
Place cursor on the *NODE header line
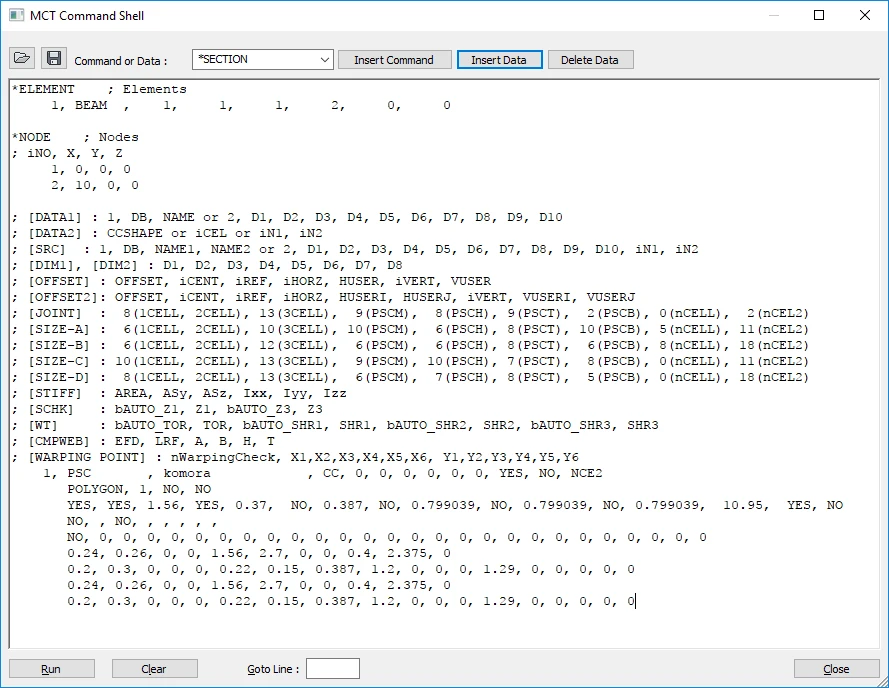(75, 137)
